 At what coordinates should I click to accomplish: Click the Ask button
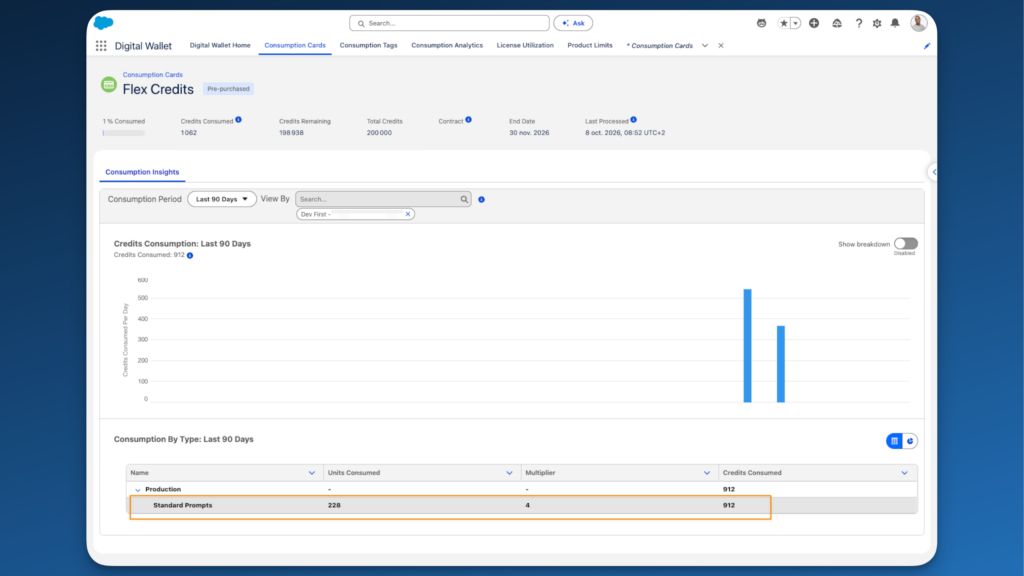coord(573,23)
